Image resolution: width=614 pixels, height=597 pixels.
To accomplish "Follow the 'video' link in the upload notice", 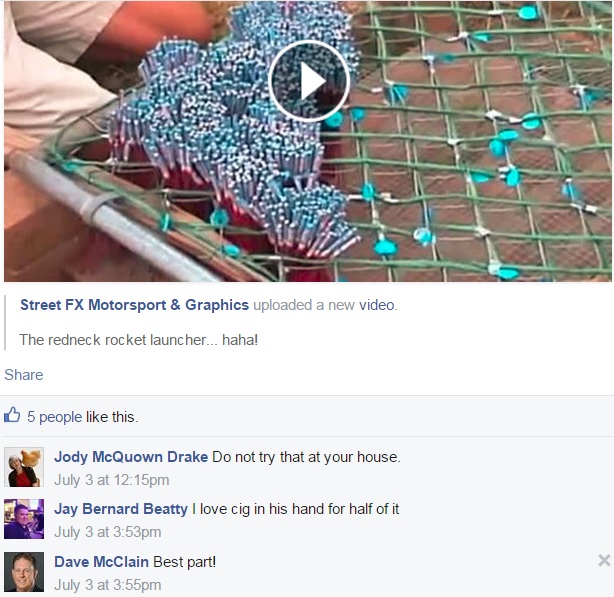I will pos(376,305).
